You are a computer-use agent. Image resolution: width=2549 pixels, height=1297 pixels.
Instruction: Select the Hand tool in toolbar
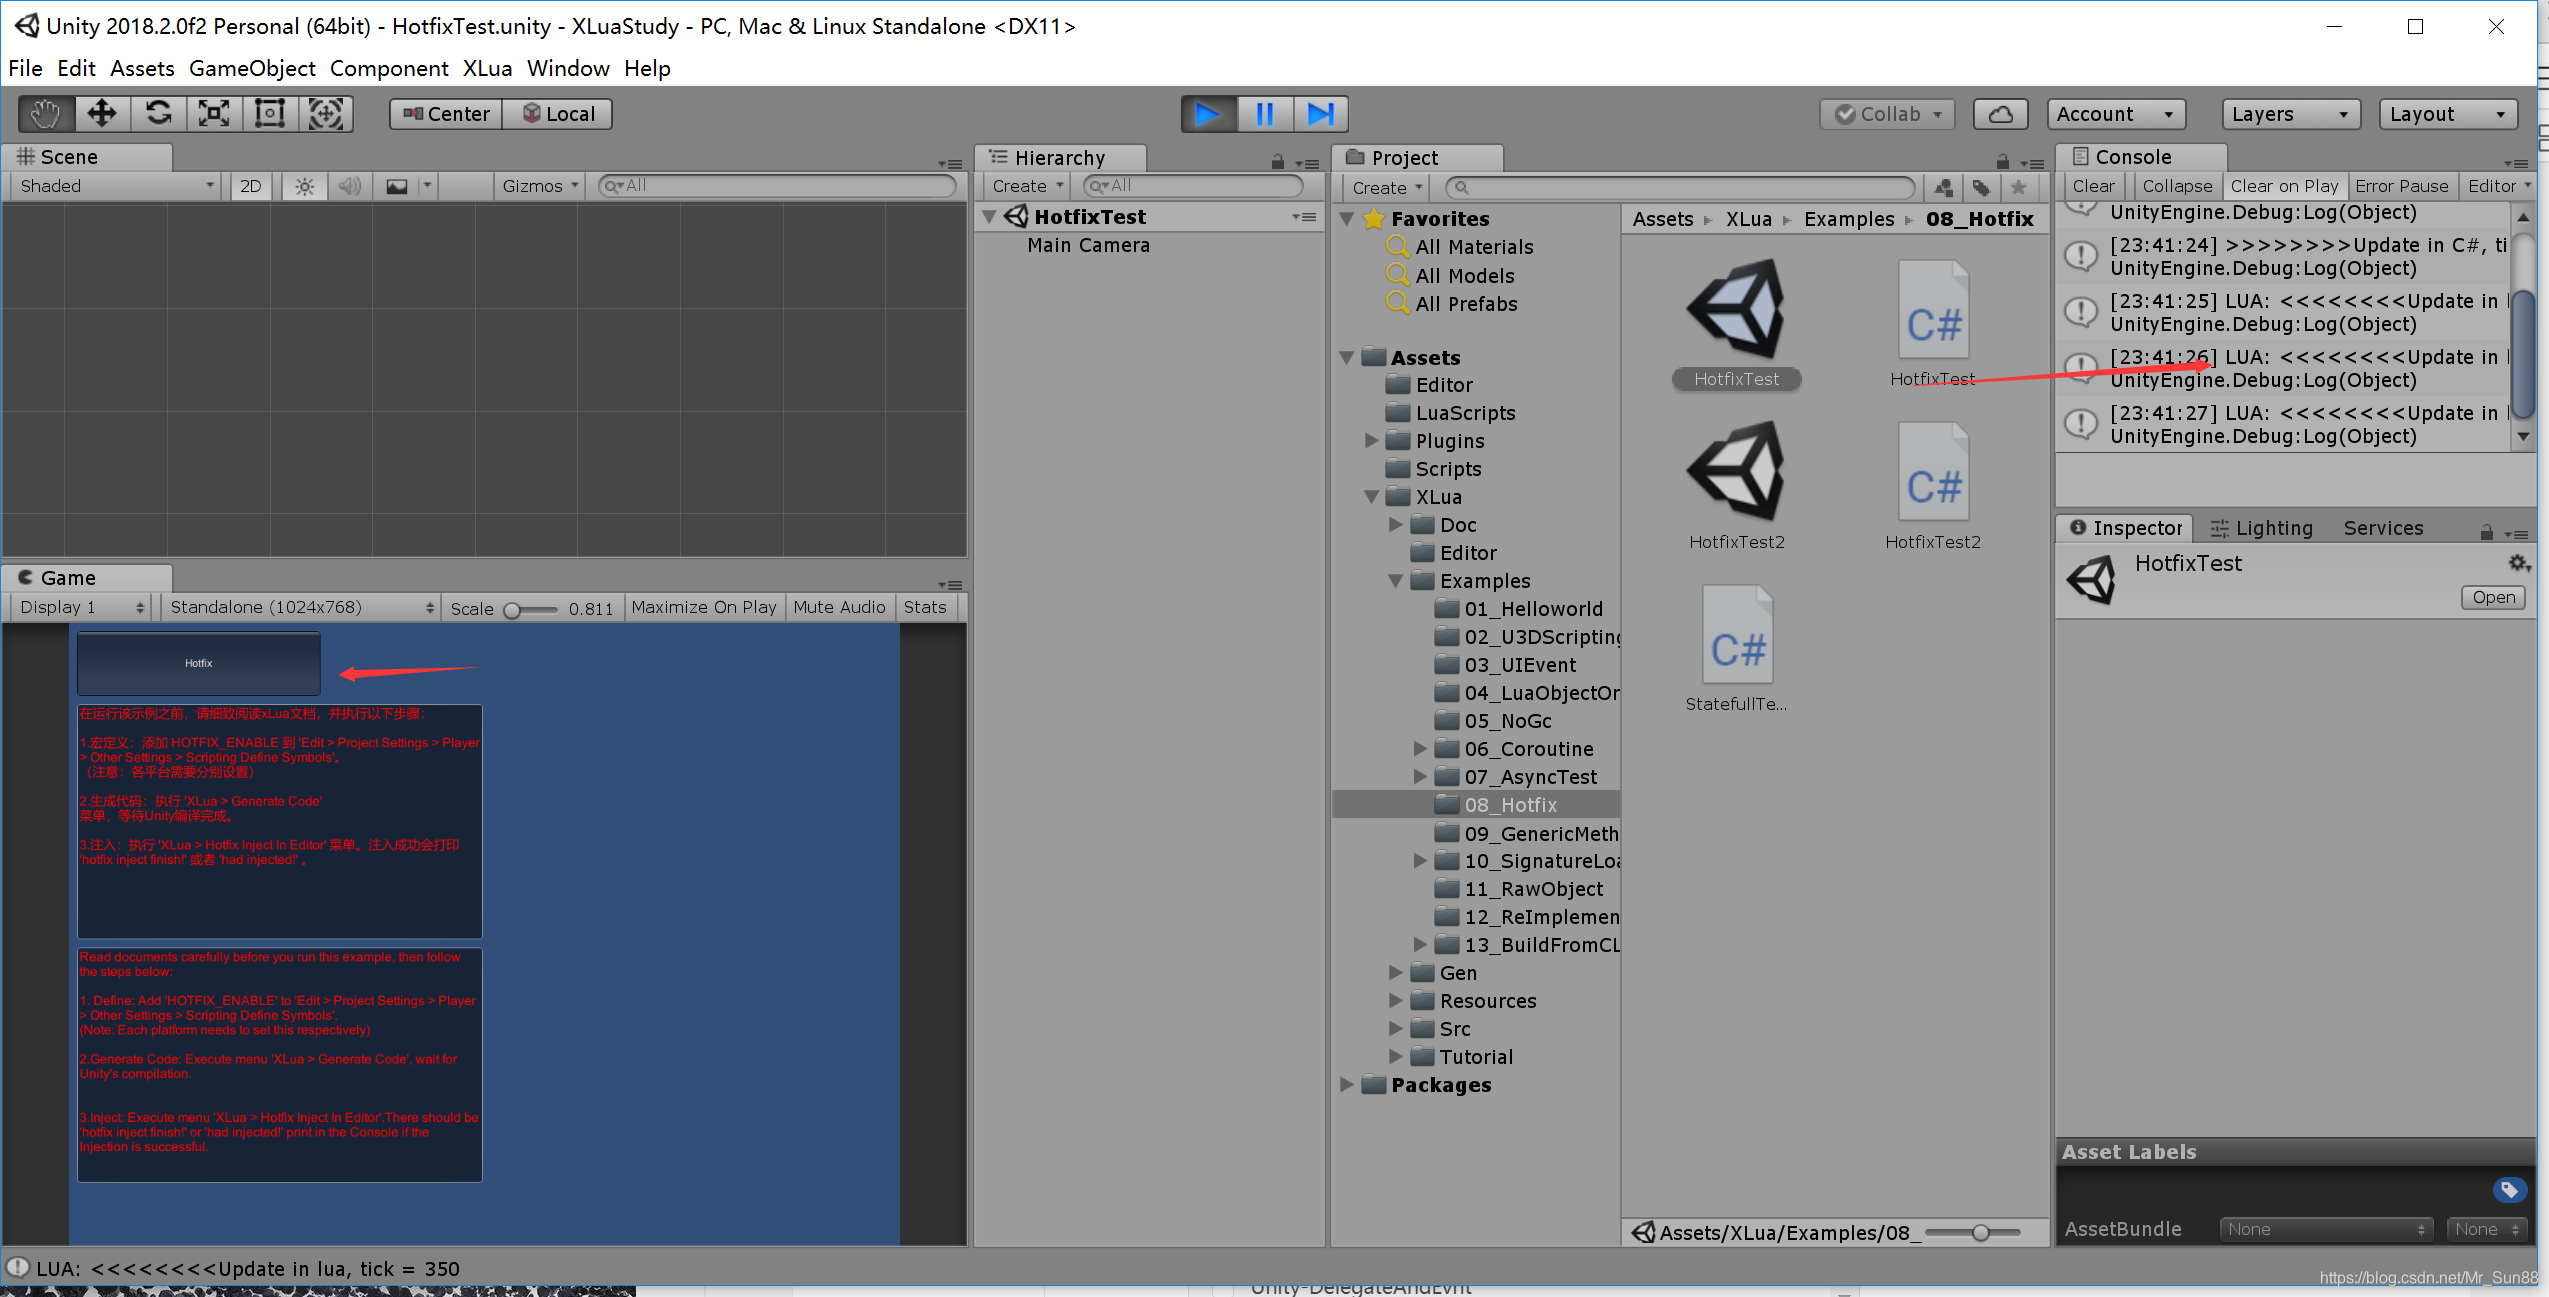click(x=45, y=114)
